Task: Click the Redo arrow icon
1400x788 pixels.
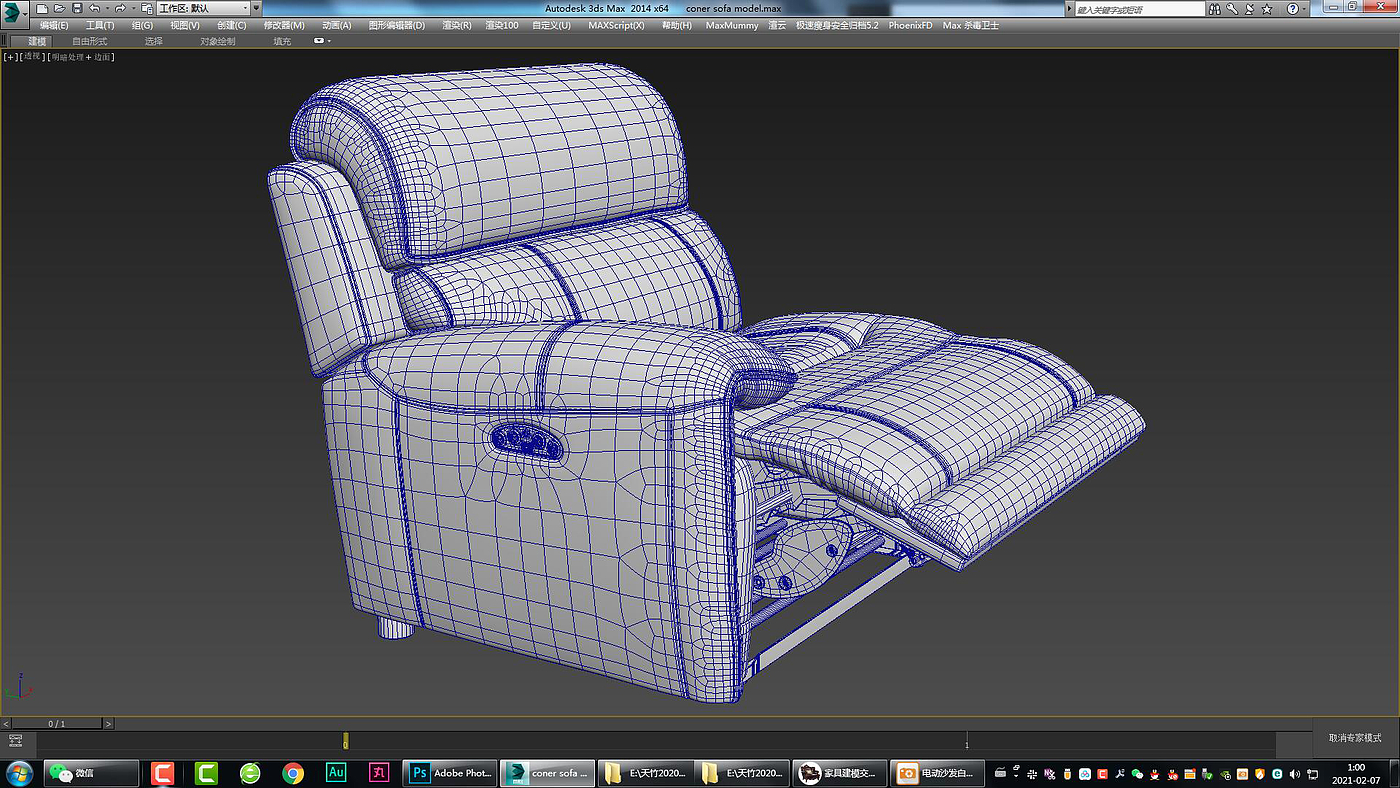Action: pyautogui.click(x=120, y=9)
